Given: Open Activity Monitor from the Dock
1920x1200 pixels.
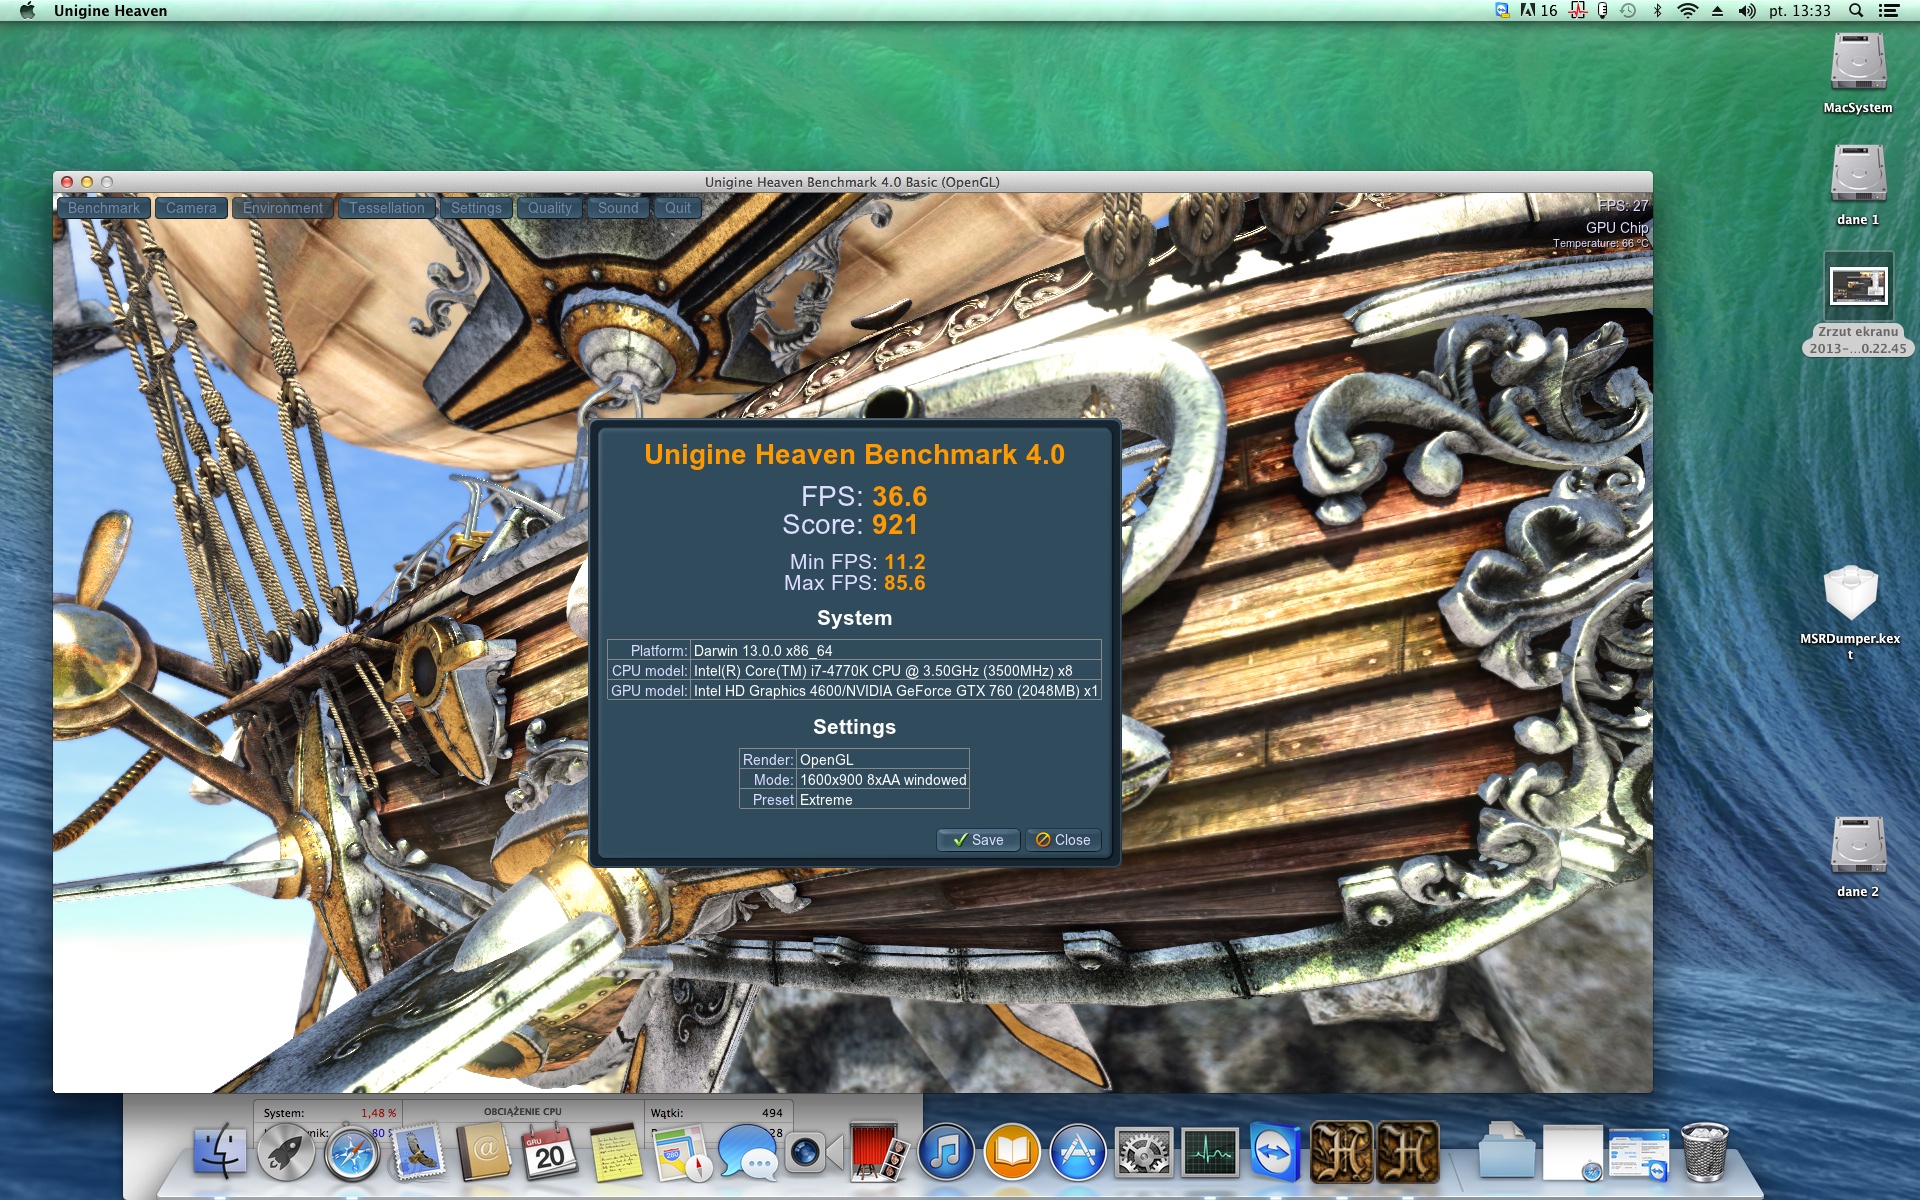Looking at the screenshot, I should tap(1210, 1152).
